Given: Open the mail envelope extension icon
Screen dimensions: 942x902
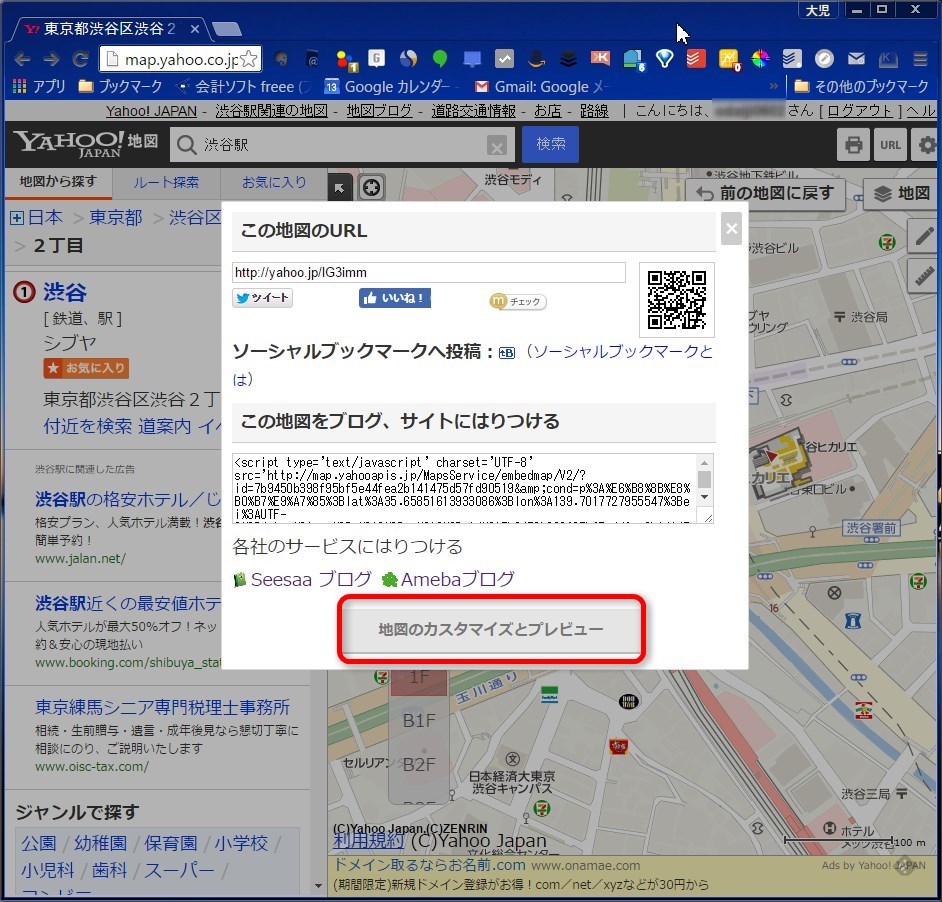Looking at the screenshot, I should coord(856,58).
